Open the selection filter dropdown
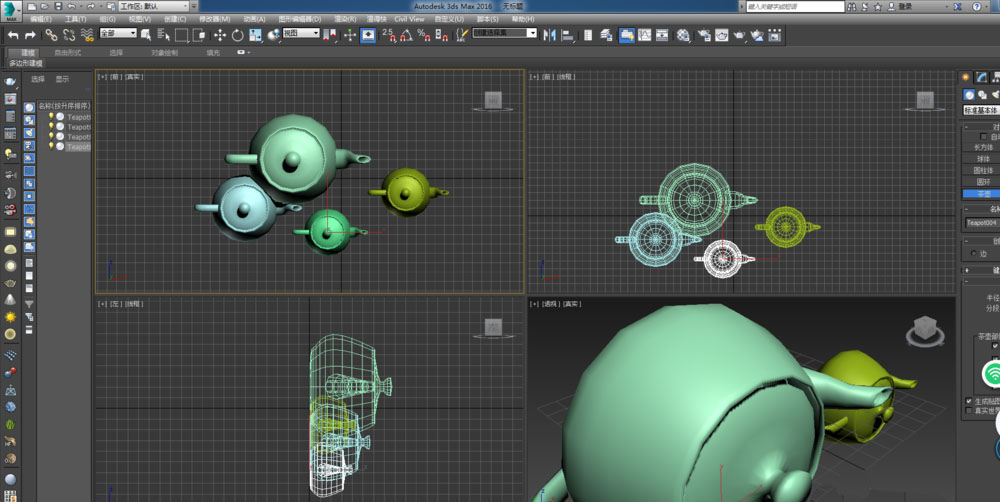The width and height of the screenshot is (1000, 502). tap(118, 34)
